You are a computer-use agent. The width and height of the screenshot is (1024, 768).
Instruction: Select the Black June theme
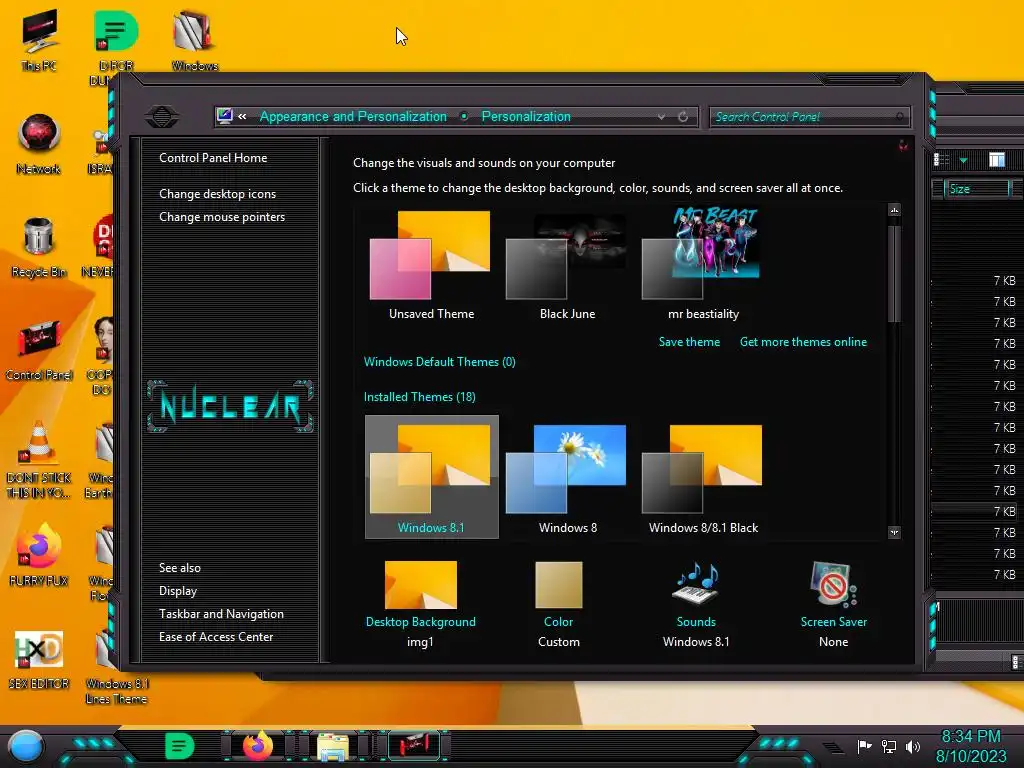pyautogui.click(x=567, y=265)
